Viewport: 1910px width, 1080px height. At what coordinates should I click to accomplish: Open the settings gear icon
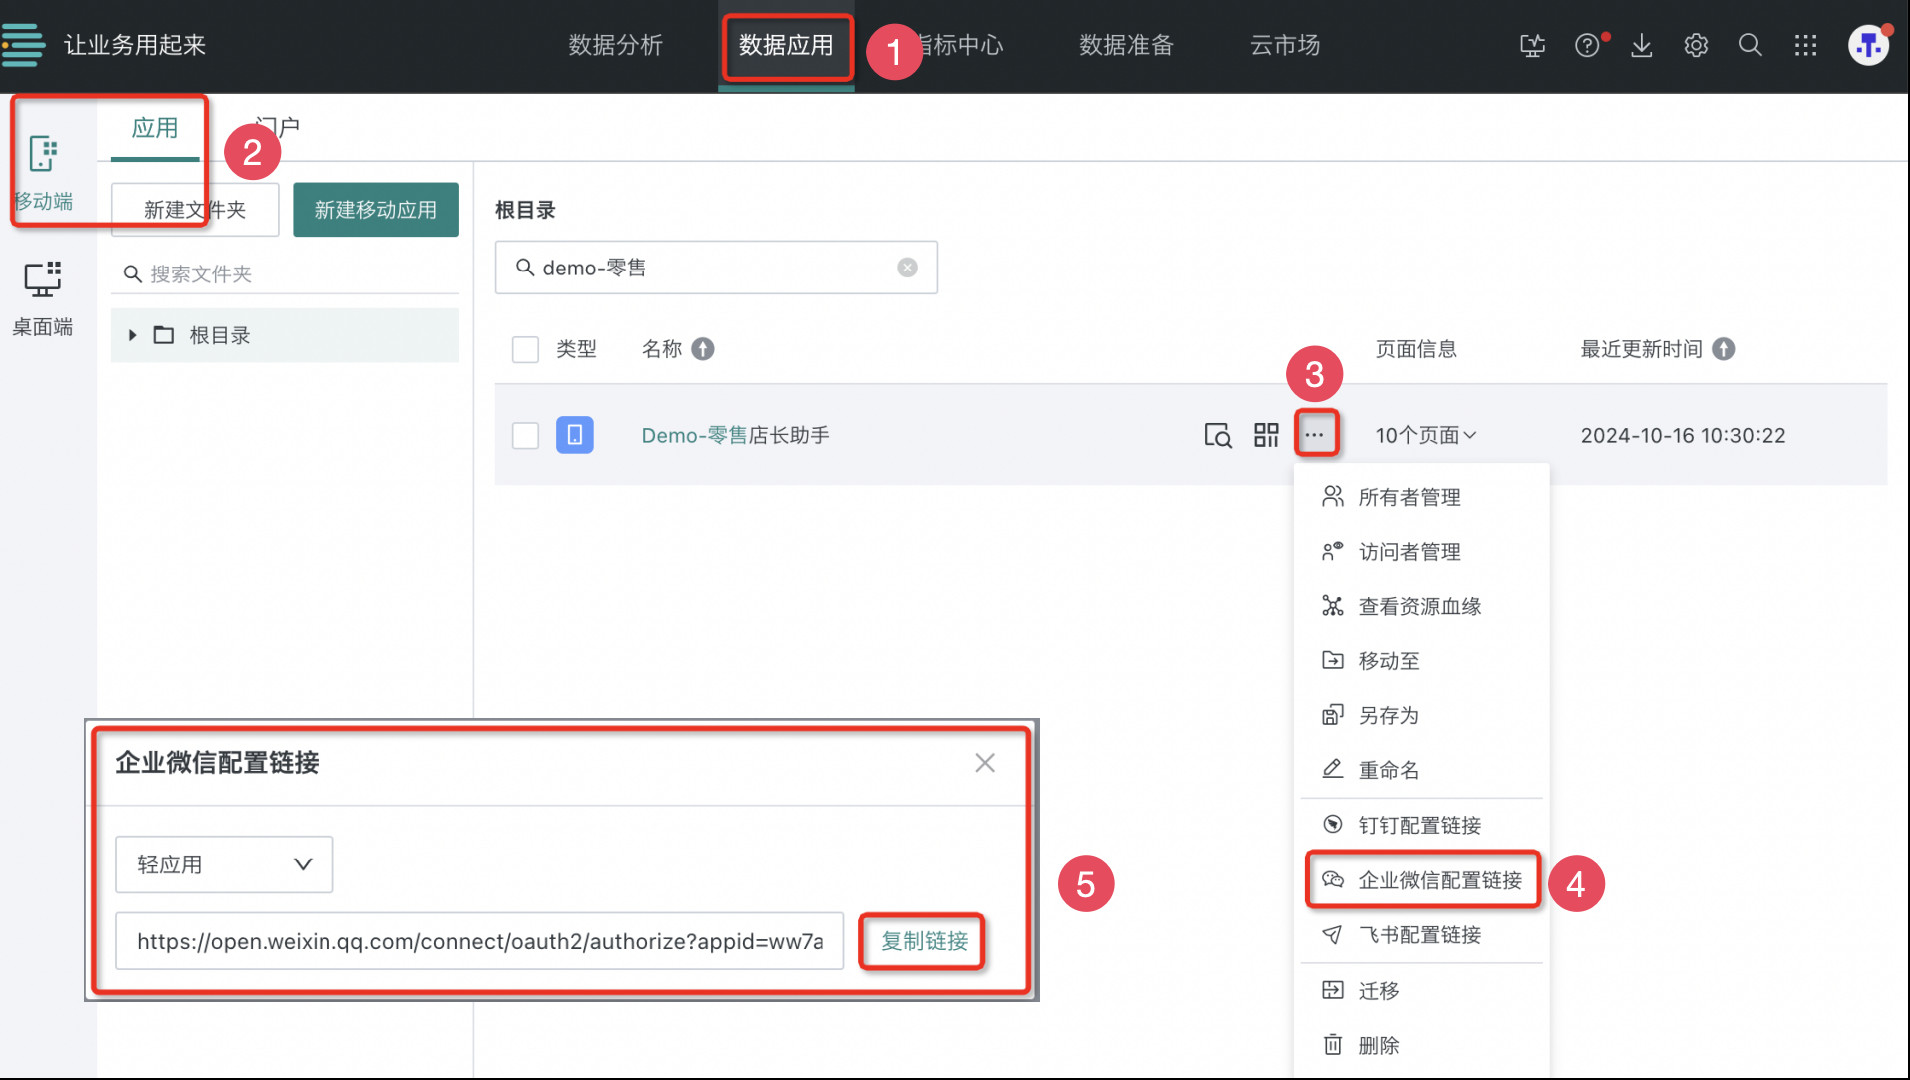click(x=1696, y=45)
